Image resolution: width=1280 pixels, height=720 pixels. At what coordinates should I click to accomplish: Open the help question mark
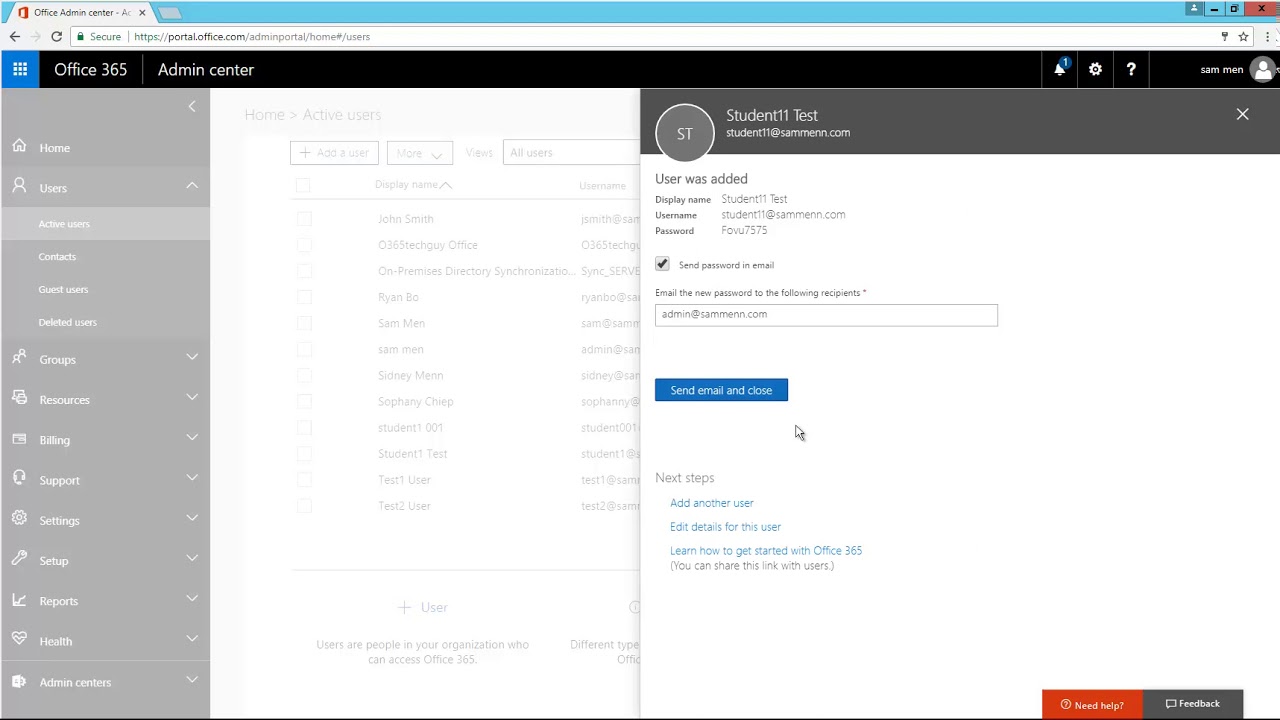pos(1131,69)
